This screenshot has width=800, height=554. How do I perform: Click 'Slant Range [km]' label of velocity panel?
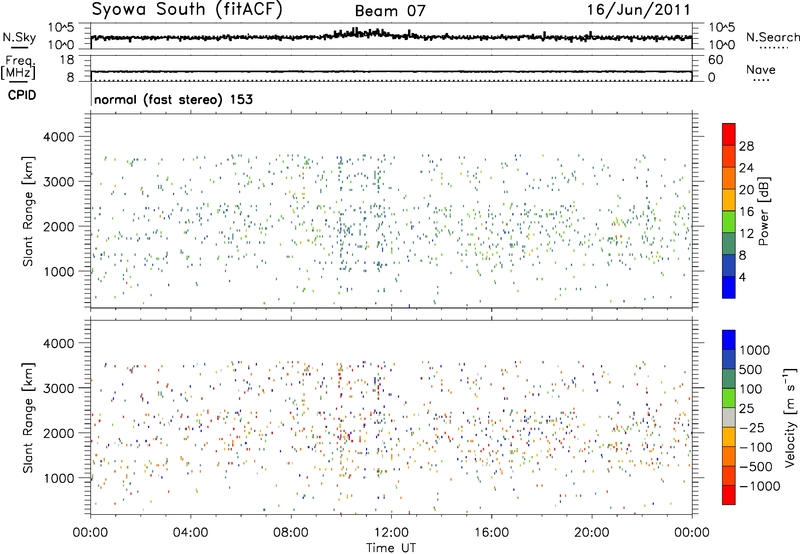[28, 417]
